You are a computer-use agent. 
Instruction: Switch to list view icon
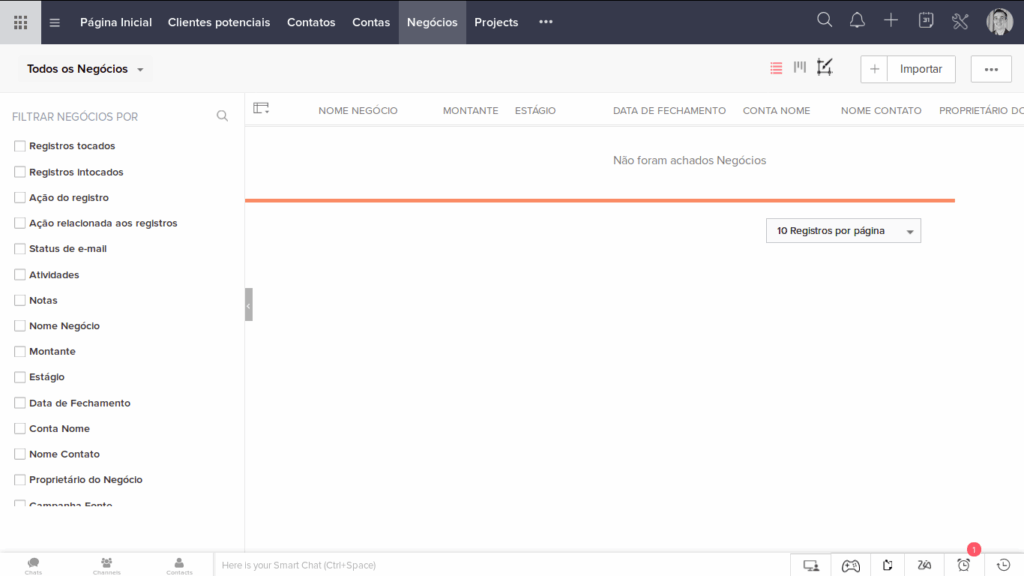coord(776,68)
